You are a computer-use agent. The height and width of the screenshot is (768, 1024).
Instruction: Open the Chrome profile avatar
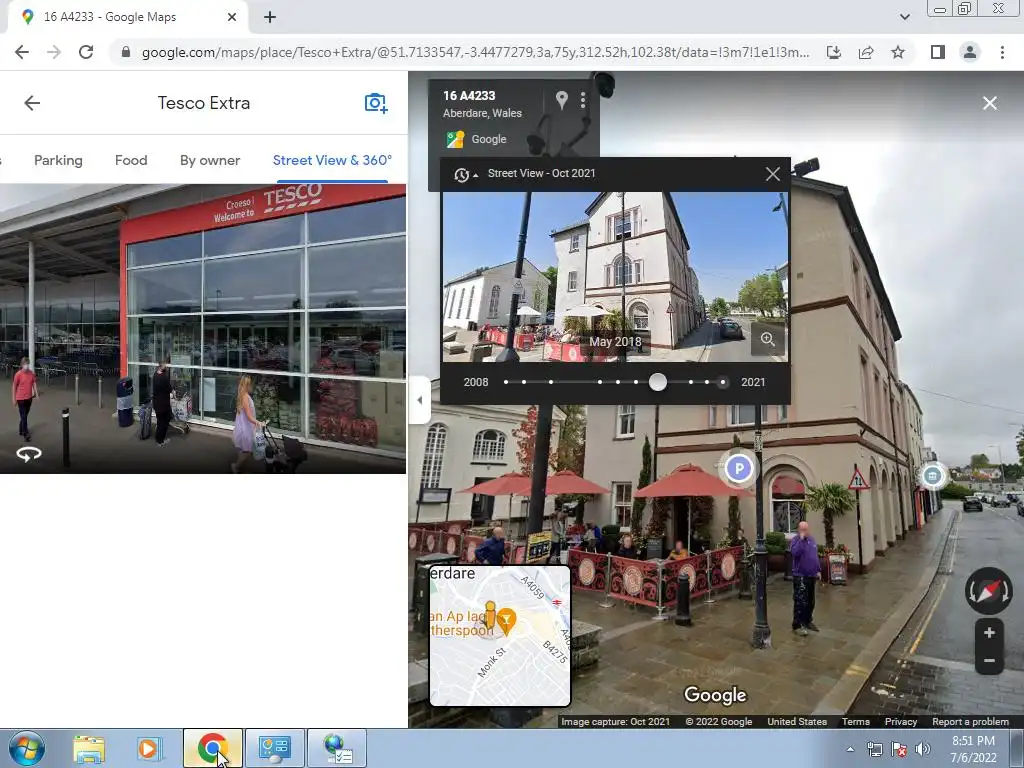coord(970,52)
